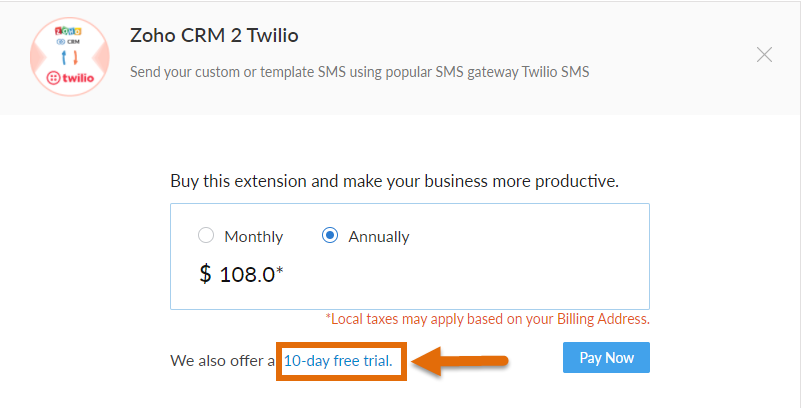Image resolution: width=802 pixels, height=408 pixels.
Task: Click the colorful Zoho logo in the badge
Action: coord(68,31)
